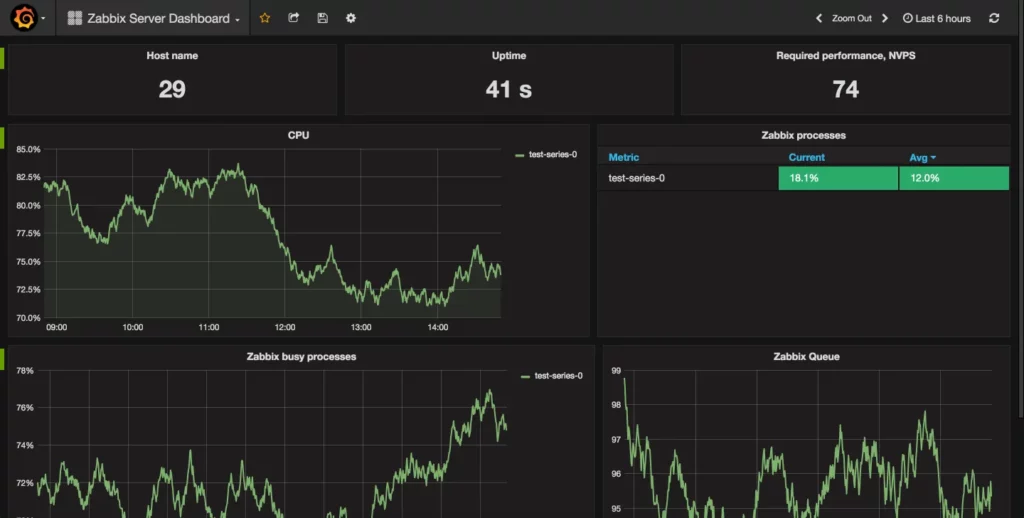Click the 12:00 label on CPU graph axis
The image size is (1024, 518).
tap(285, 327)
